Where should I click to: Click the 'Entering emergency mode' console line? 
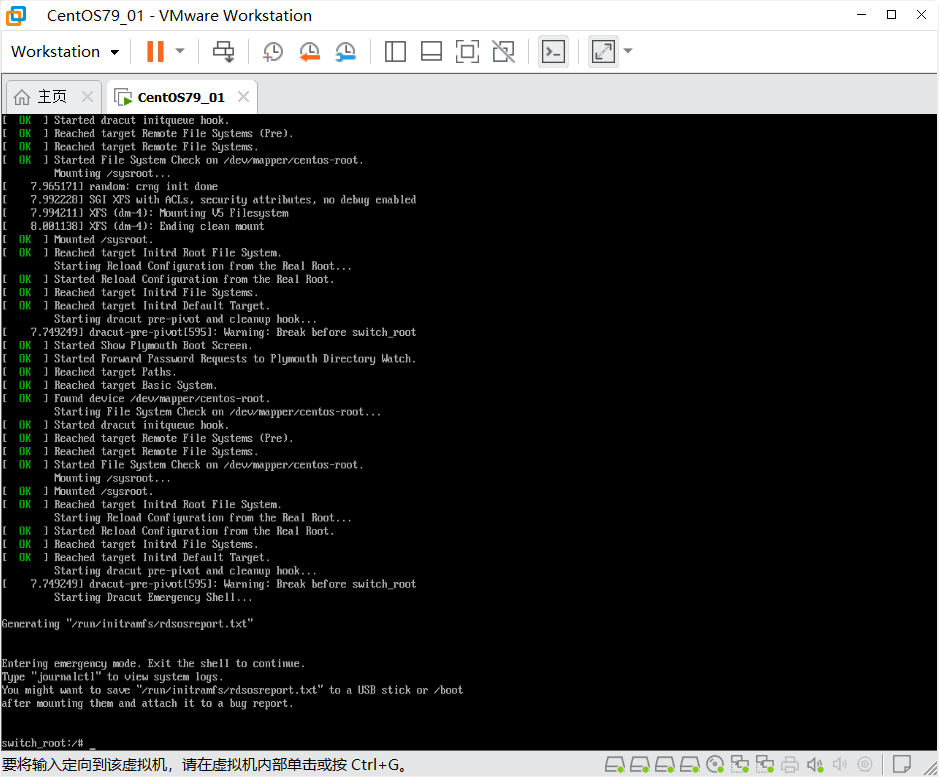(153, 663)
